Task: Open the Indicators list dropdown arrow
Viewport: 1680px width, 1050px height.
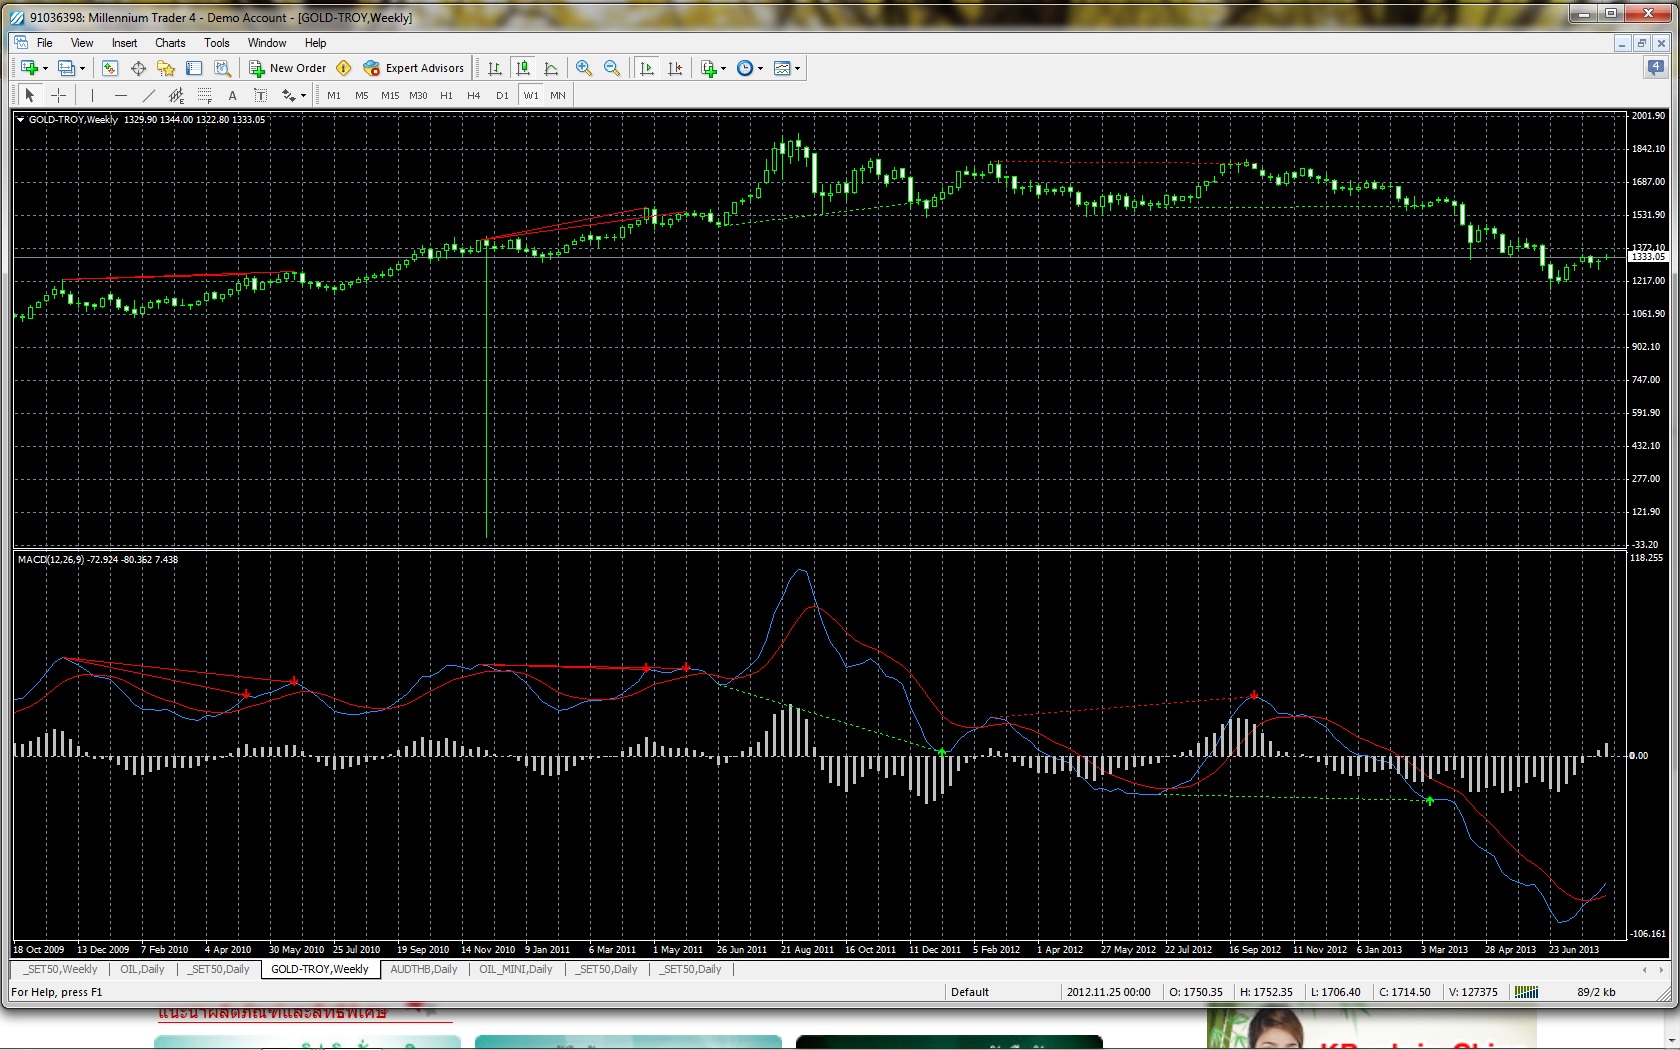Action: coord(723,68)
